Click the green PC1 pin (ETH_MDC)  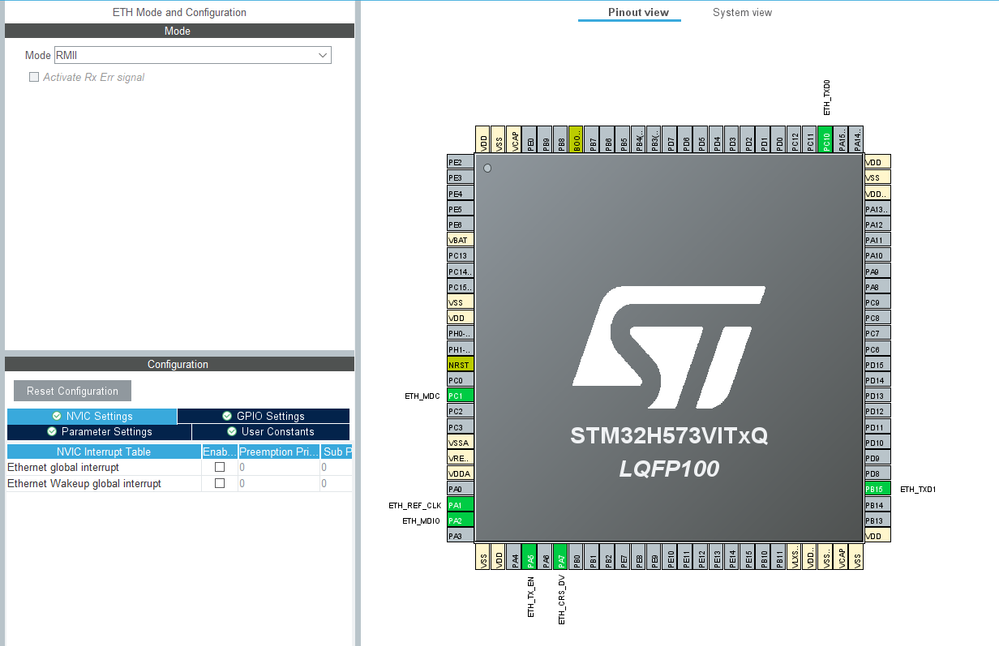pyautogui.click(x=459, y=396)
